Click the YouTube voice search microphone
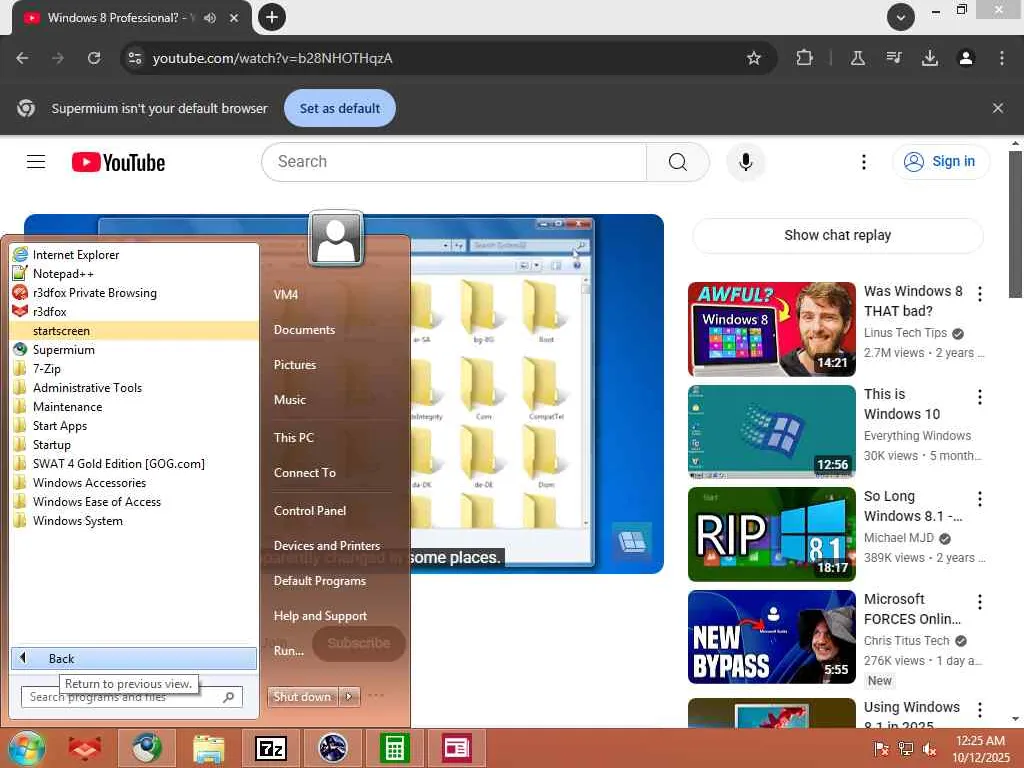The width and height of the screenshot is (1024, 768). (x=746, y=162)
